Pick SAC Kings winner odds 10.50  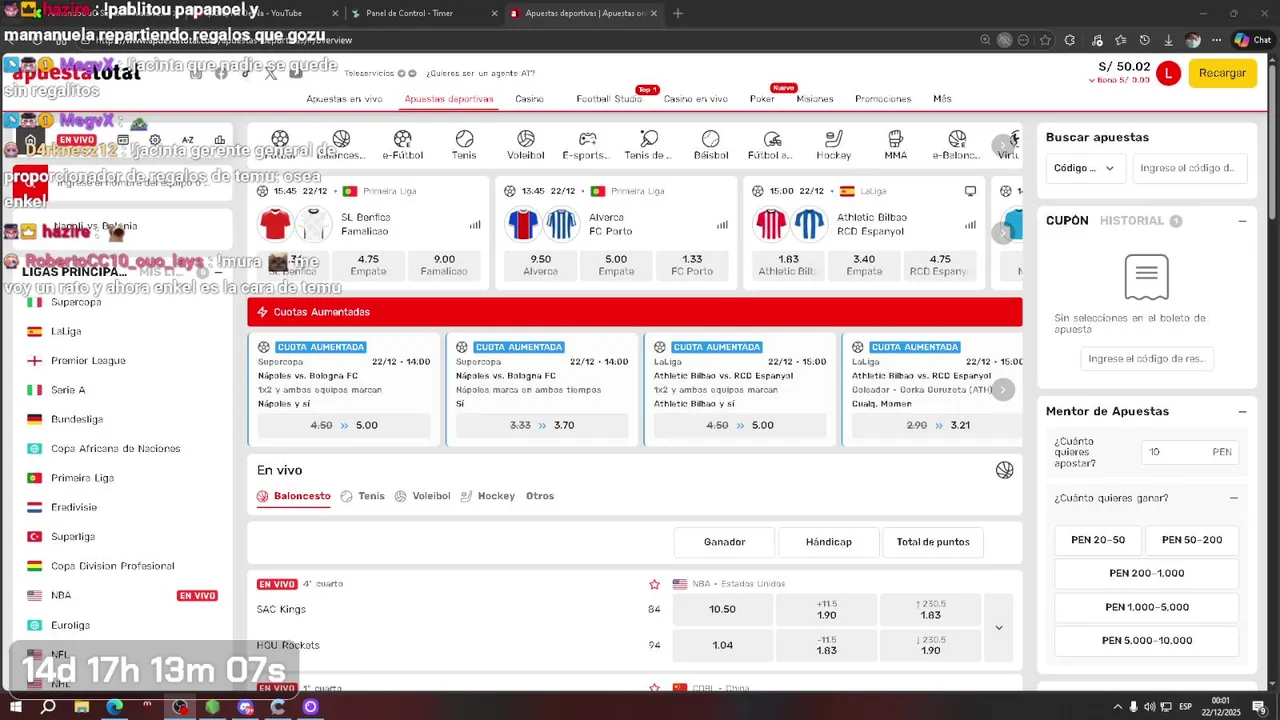click(722, 609)
